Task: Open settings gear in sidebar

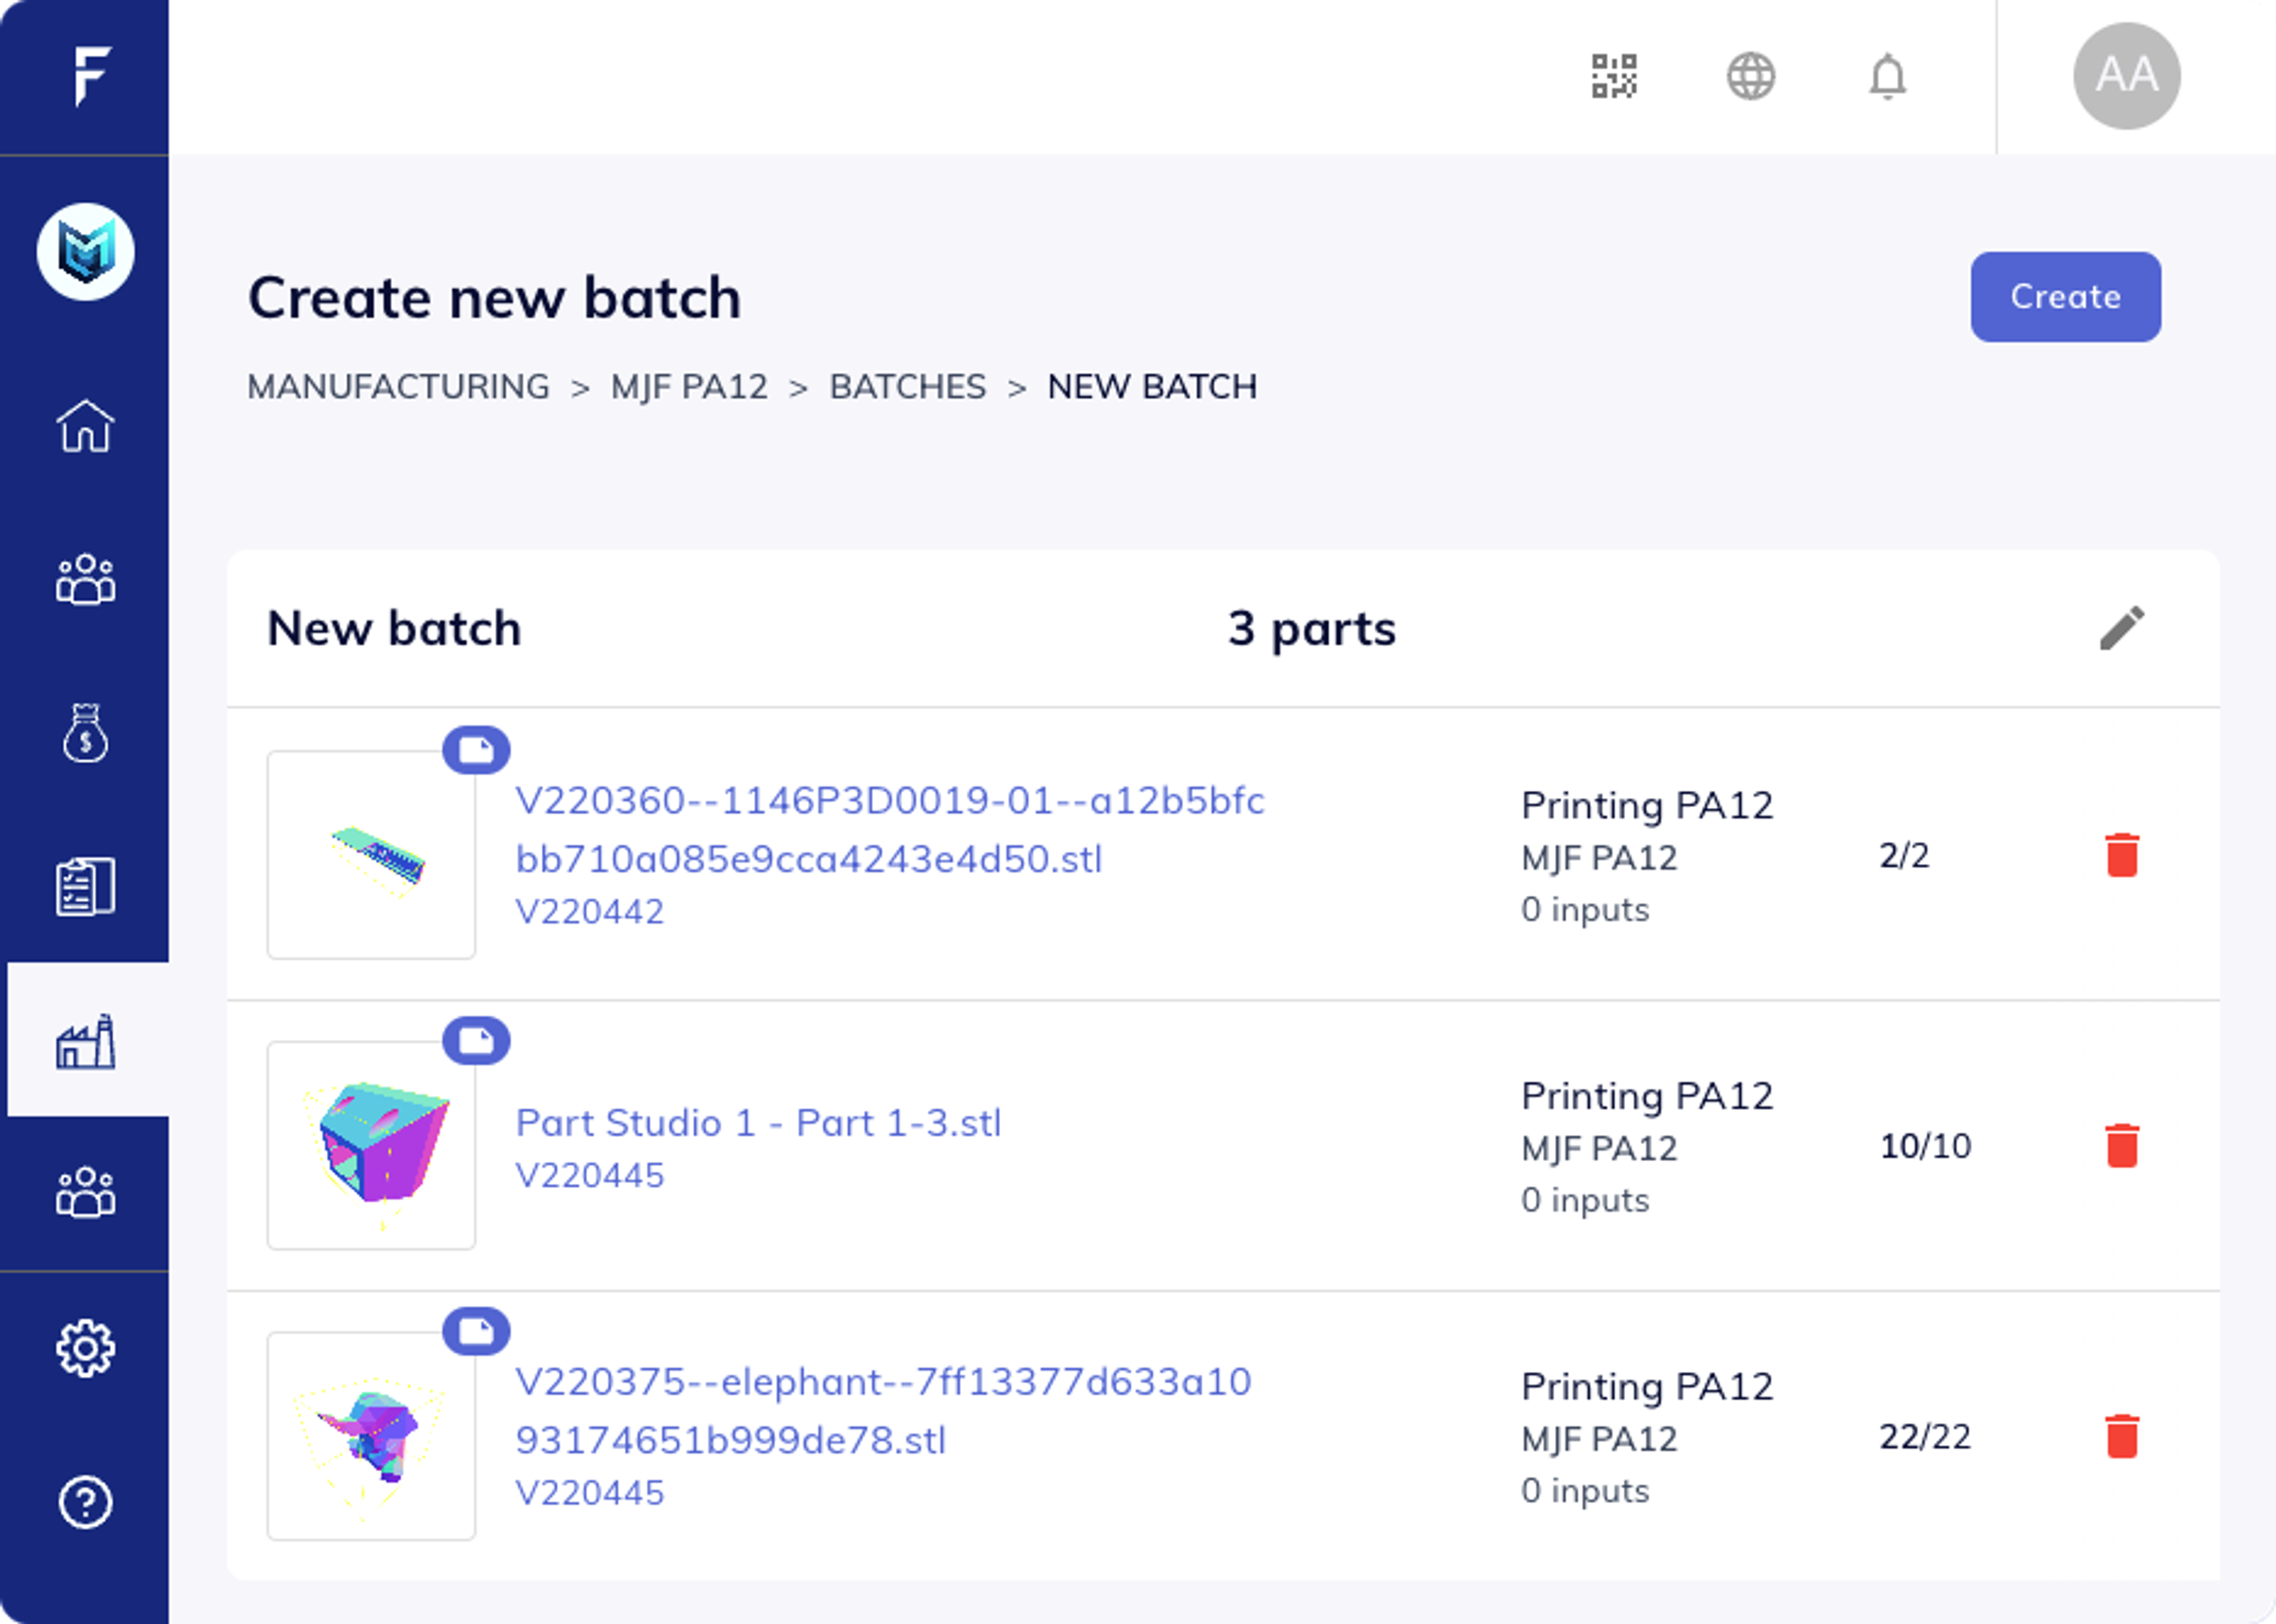Action: click(85, 1348)
